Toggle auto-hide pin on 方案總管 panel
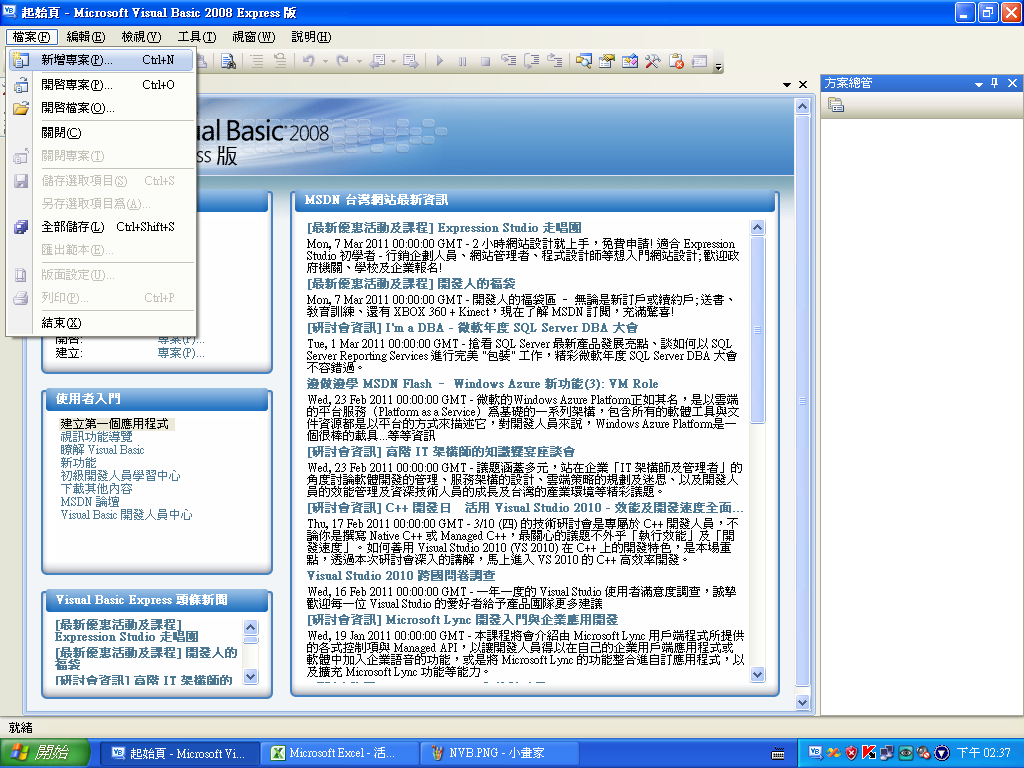 (x=995, y=83)
